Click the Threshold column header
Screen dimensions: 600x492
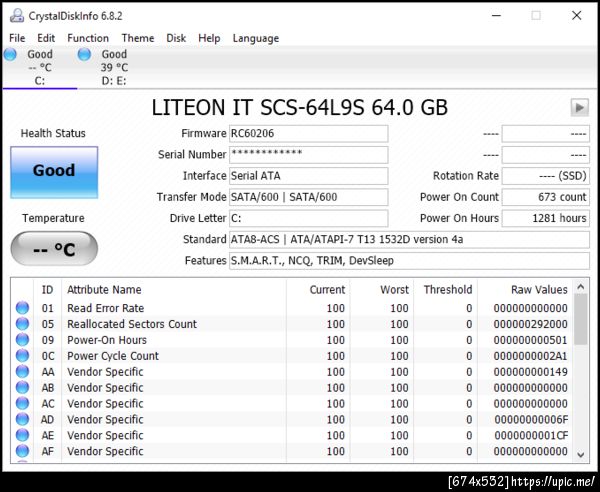(445, 290)
